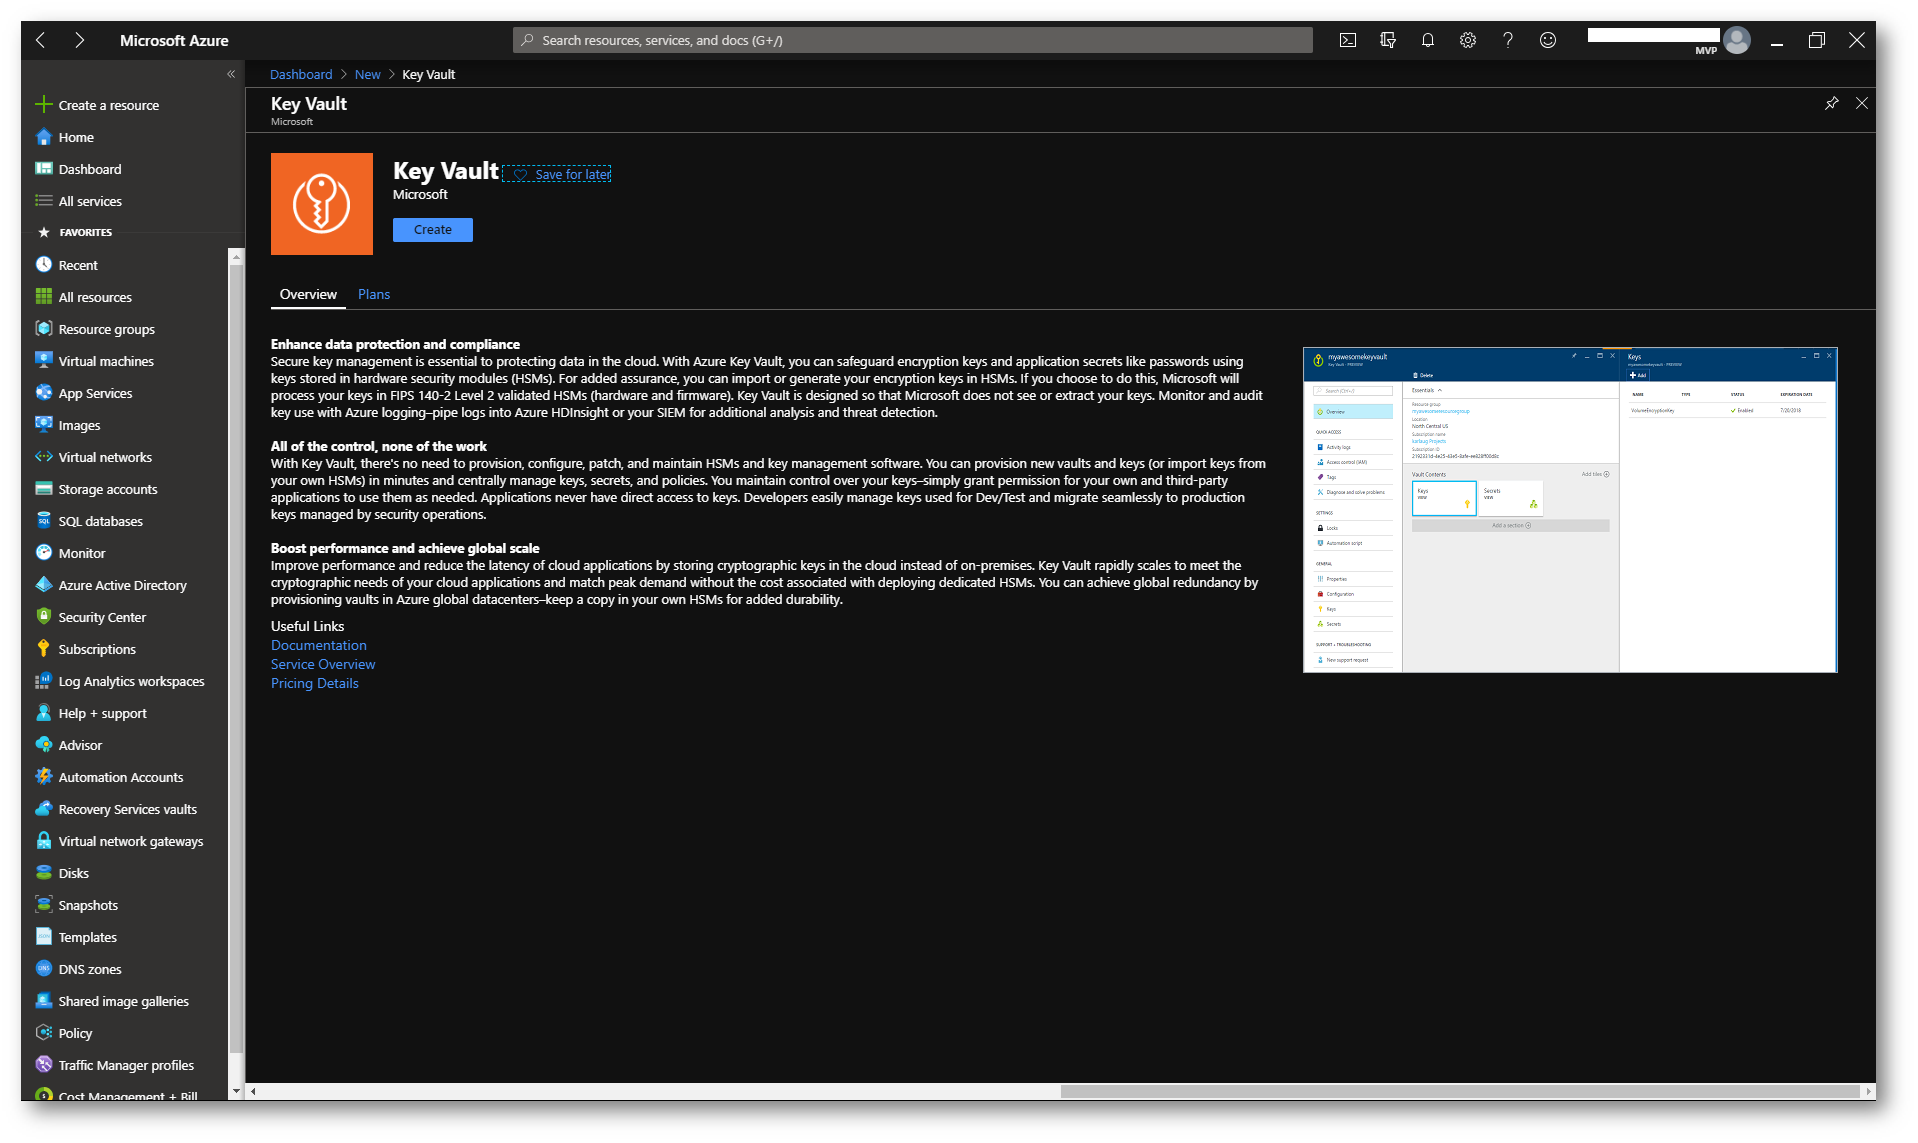Click the user account avatar
Image resolution: width=1918 pixels, height=1143 pixels.
click(x=1737, y=40)
